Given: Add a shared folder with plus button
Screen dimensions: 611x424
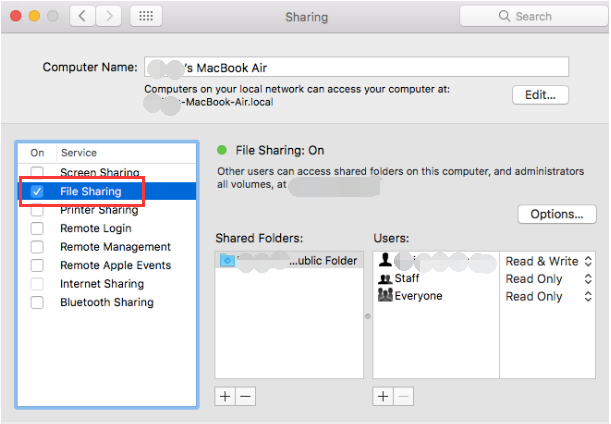Looking at the screenshot, I should [225, 396].
